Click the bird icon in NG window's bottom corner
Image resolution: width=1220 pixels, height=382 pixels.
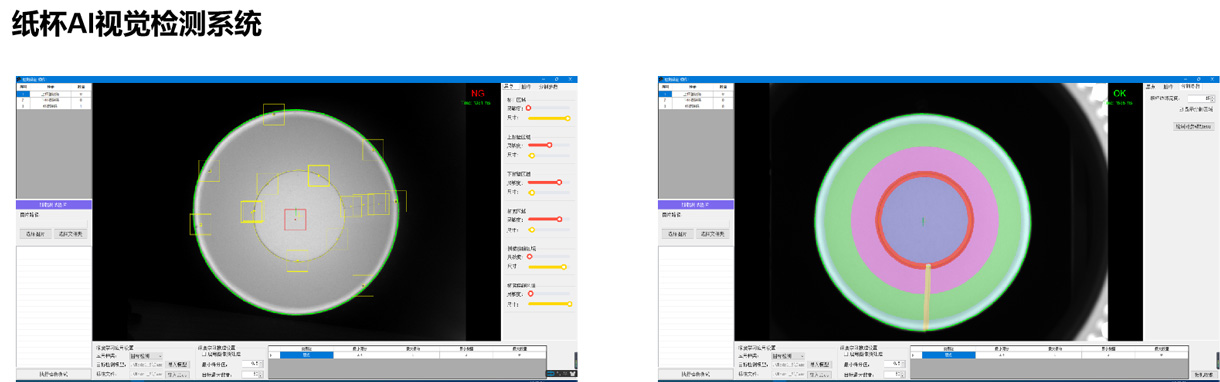(x=572, y=374)
